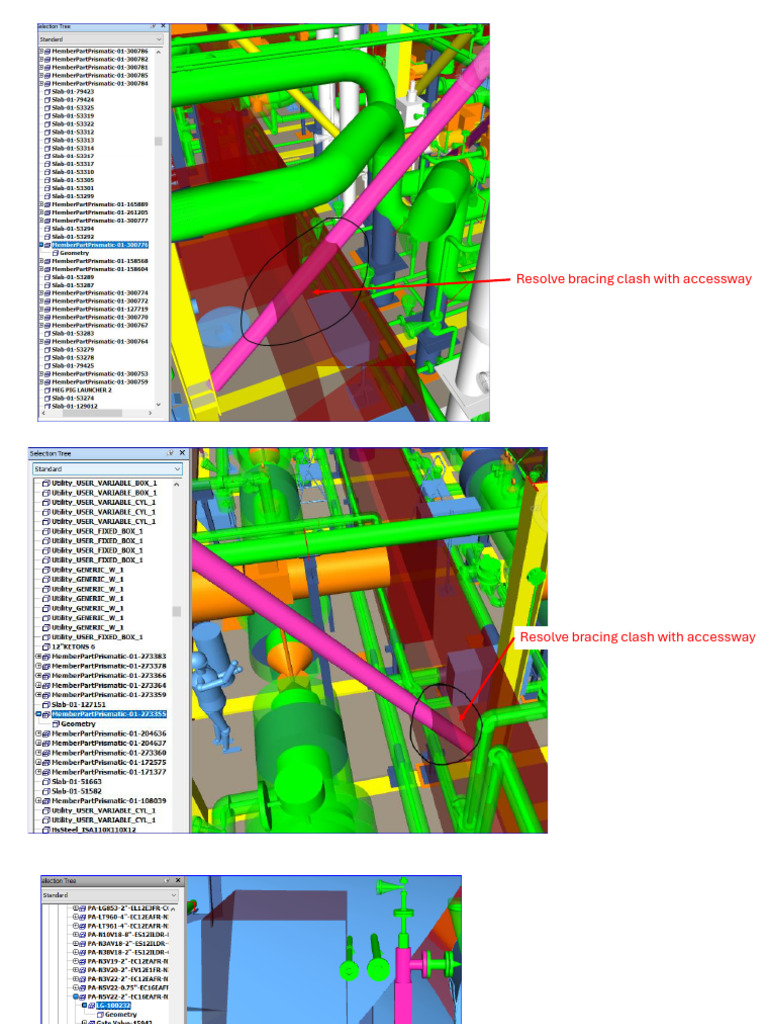Click the 12"KETONS 6 item icon
Viewport: 768px width, 1024px height.
pyautogui.click(x=46, y=647)
